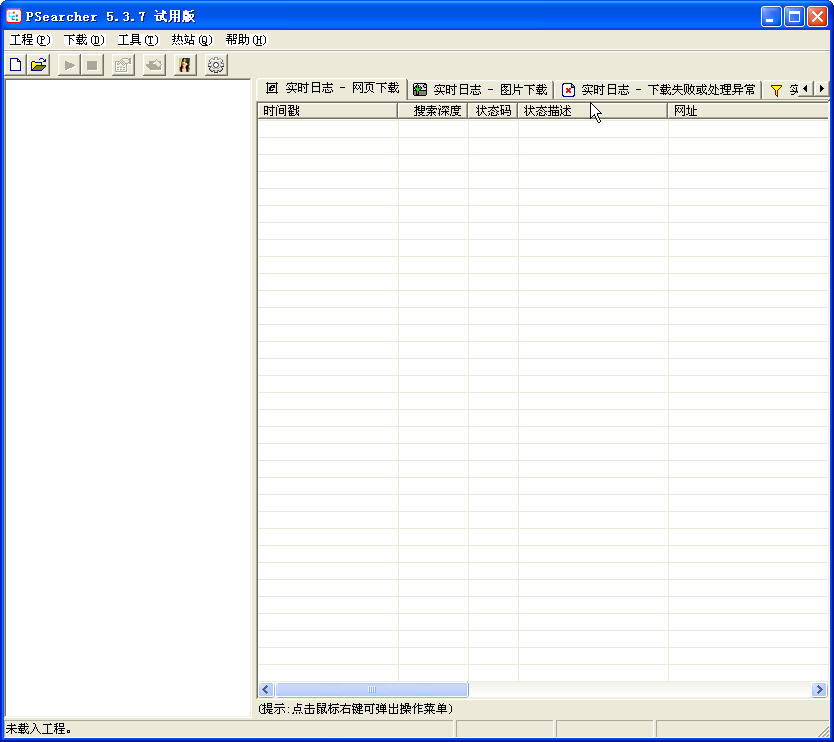The width and height of the screenshot is (834, 742).
Task: Click the portrait picture viewer icon
Action: point(185,65)
